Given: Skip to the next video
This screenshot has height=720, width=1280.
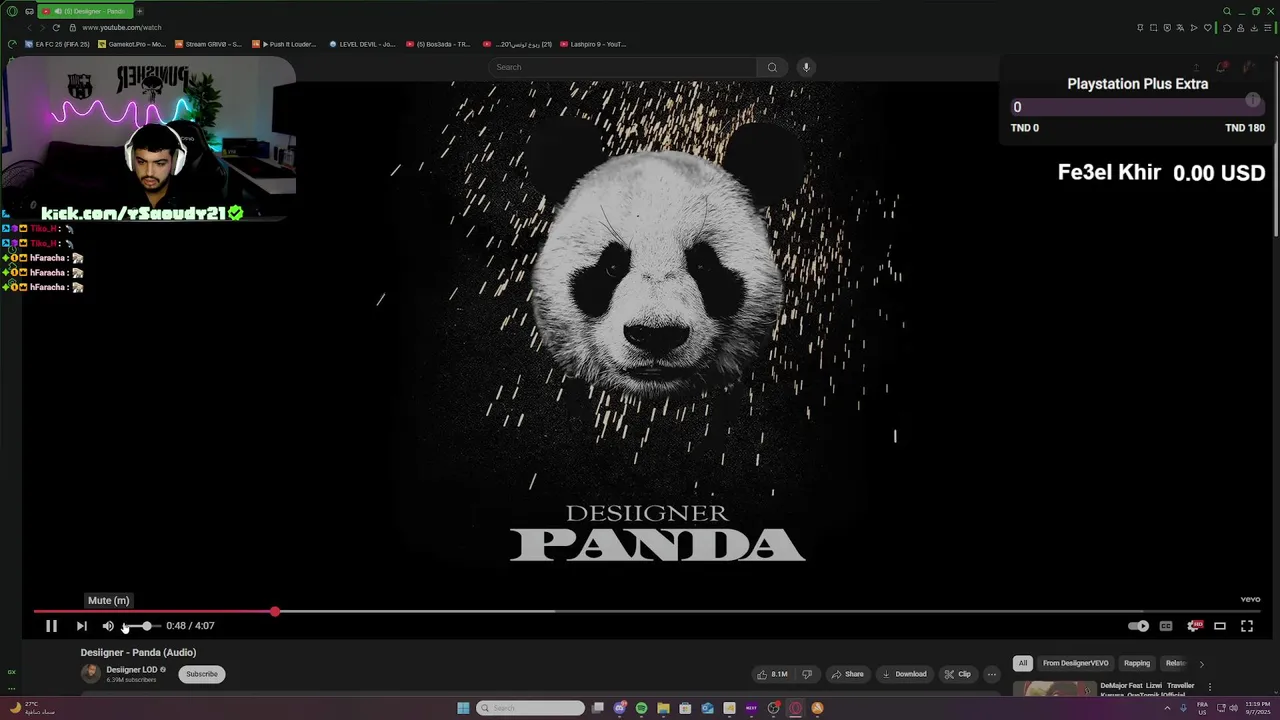Looking at the screenshot, I should [81, 626].
